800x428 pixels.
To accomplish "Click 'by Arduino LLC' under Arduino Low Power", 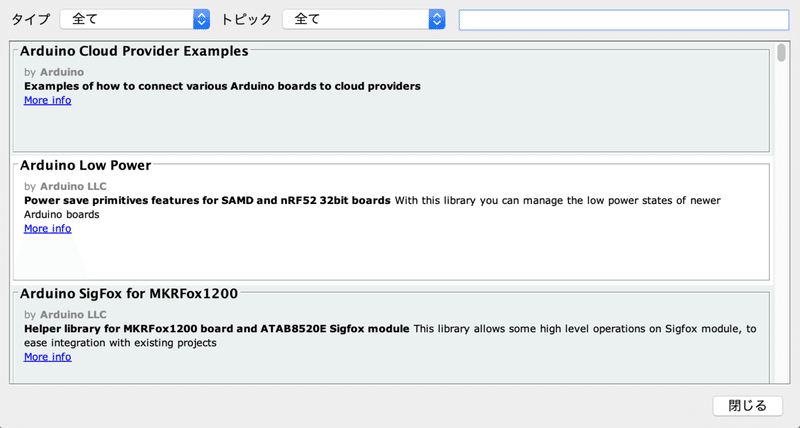I will point(65,186).
